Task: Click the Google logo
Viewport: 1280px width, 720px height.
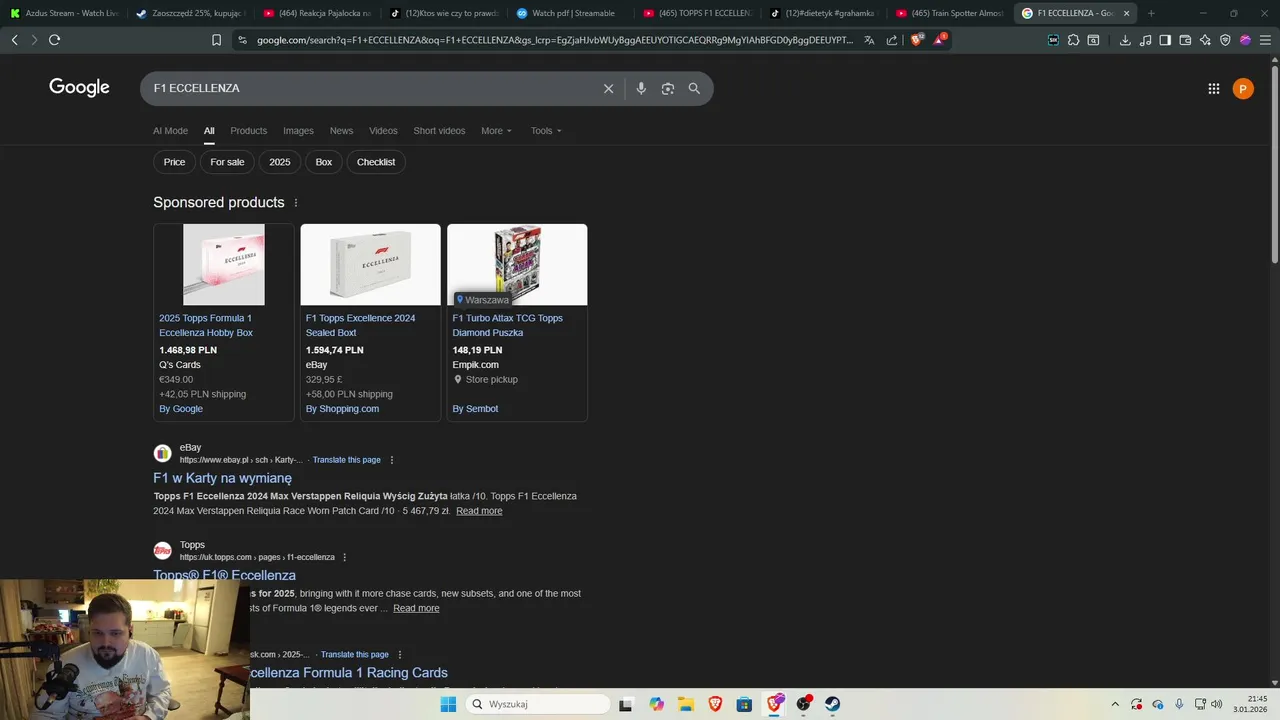Action: point(79,88)
